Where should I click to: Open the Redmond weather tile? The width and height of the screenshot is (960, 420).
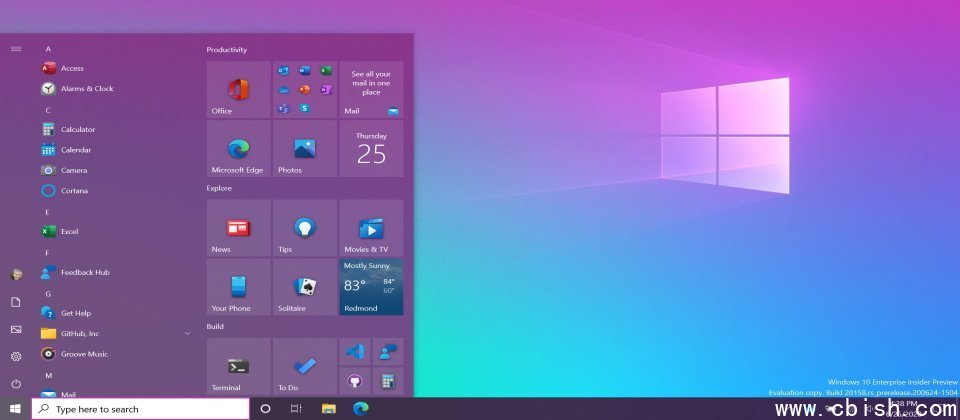371,287
